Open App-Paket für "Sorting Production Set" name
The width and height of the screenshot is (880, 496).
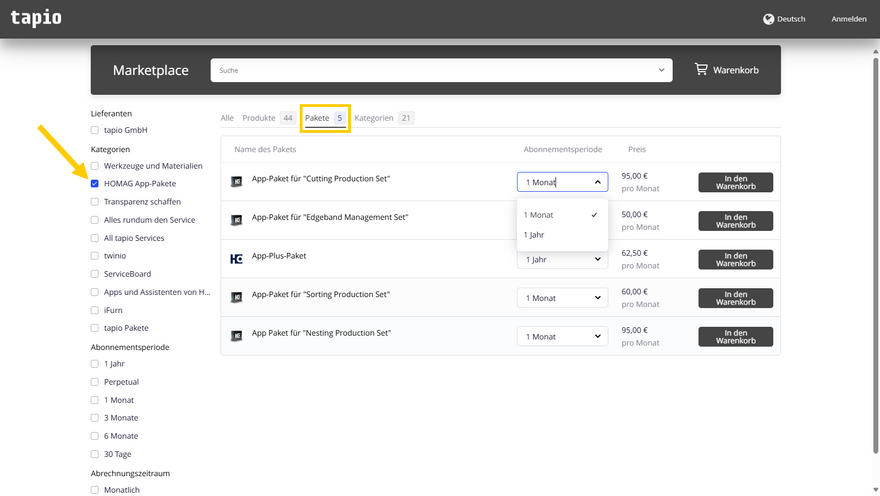[x=320, y=294]
